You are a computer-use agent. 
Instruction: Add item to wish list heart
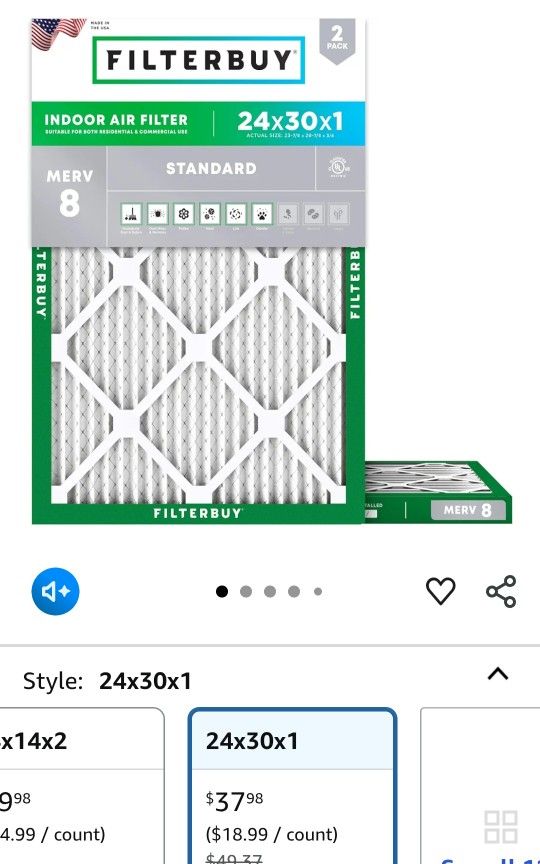pyautogui.click(x=441, y=591)
